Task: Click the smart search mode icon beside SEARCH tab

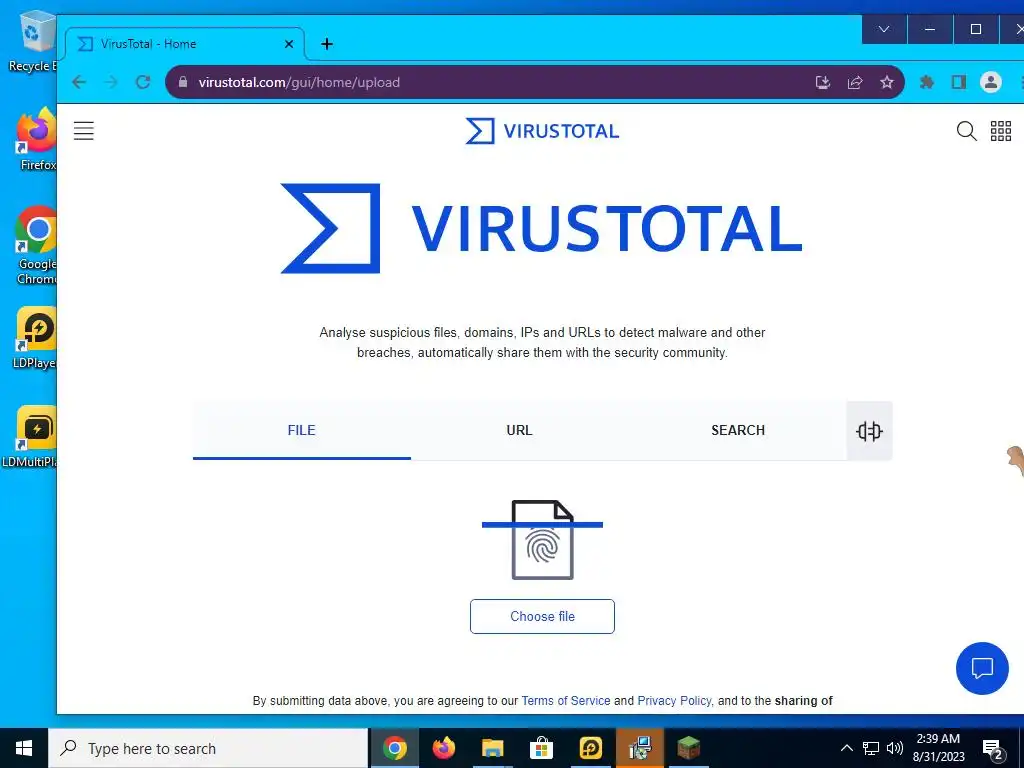Action: 869,431
